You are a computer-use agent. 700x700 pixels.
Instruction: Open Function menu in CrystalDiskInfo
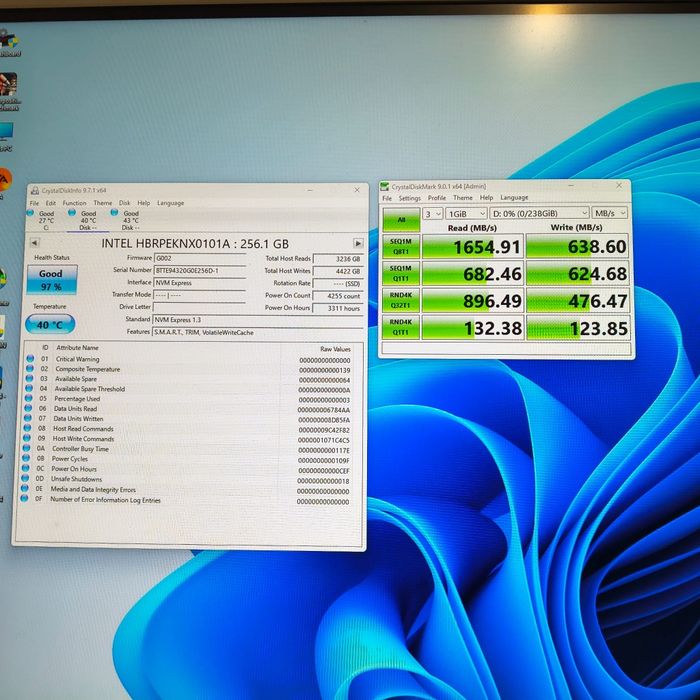click(x=74, y=203)
